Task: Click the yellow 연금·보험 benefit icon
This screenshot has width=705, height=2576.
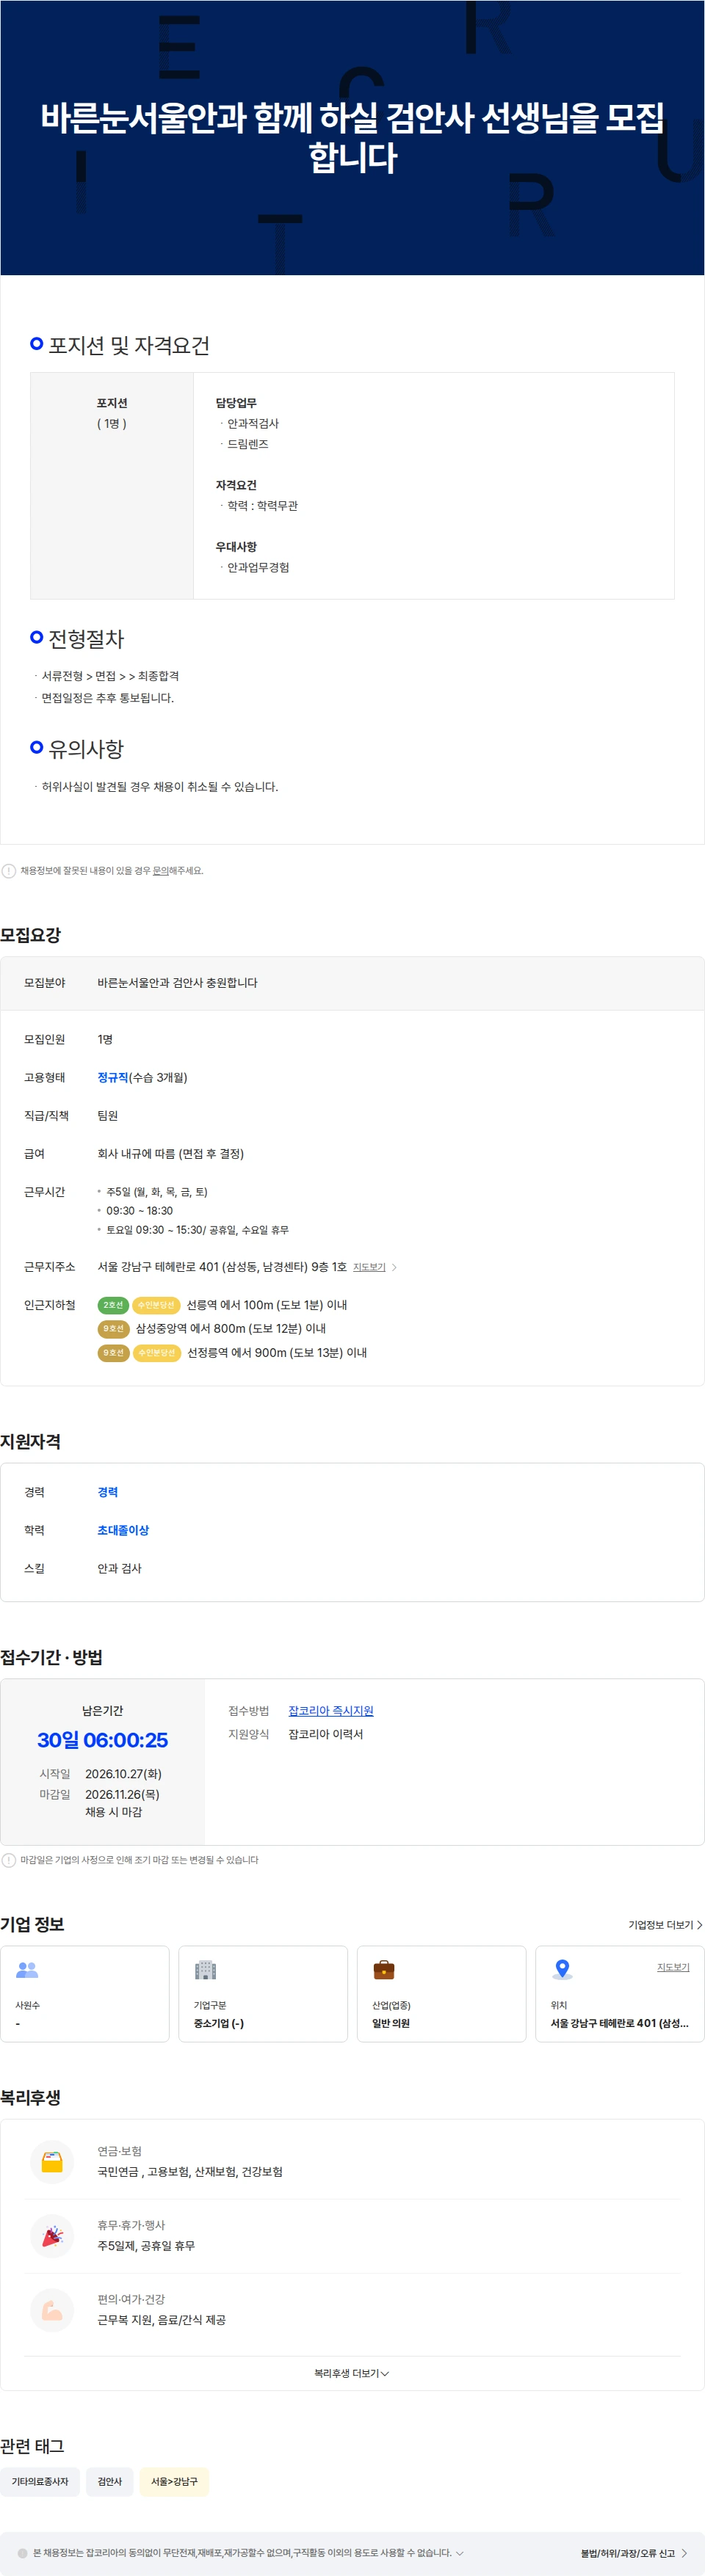Action: (52, 2162)
